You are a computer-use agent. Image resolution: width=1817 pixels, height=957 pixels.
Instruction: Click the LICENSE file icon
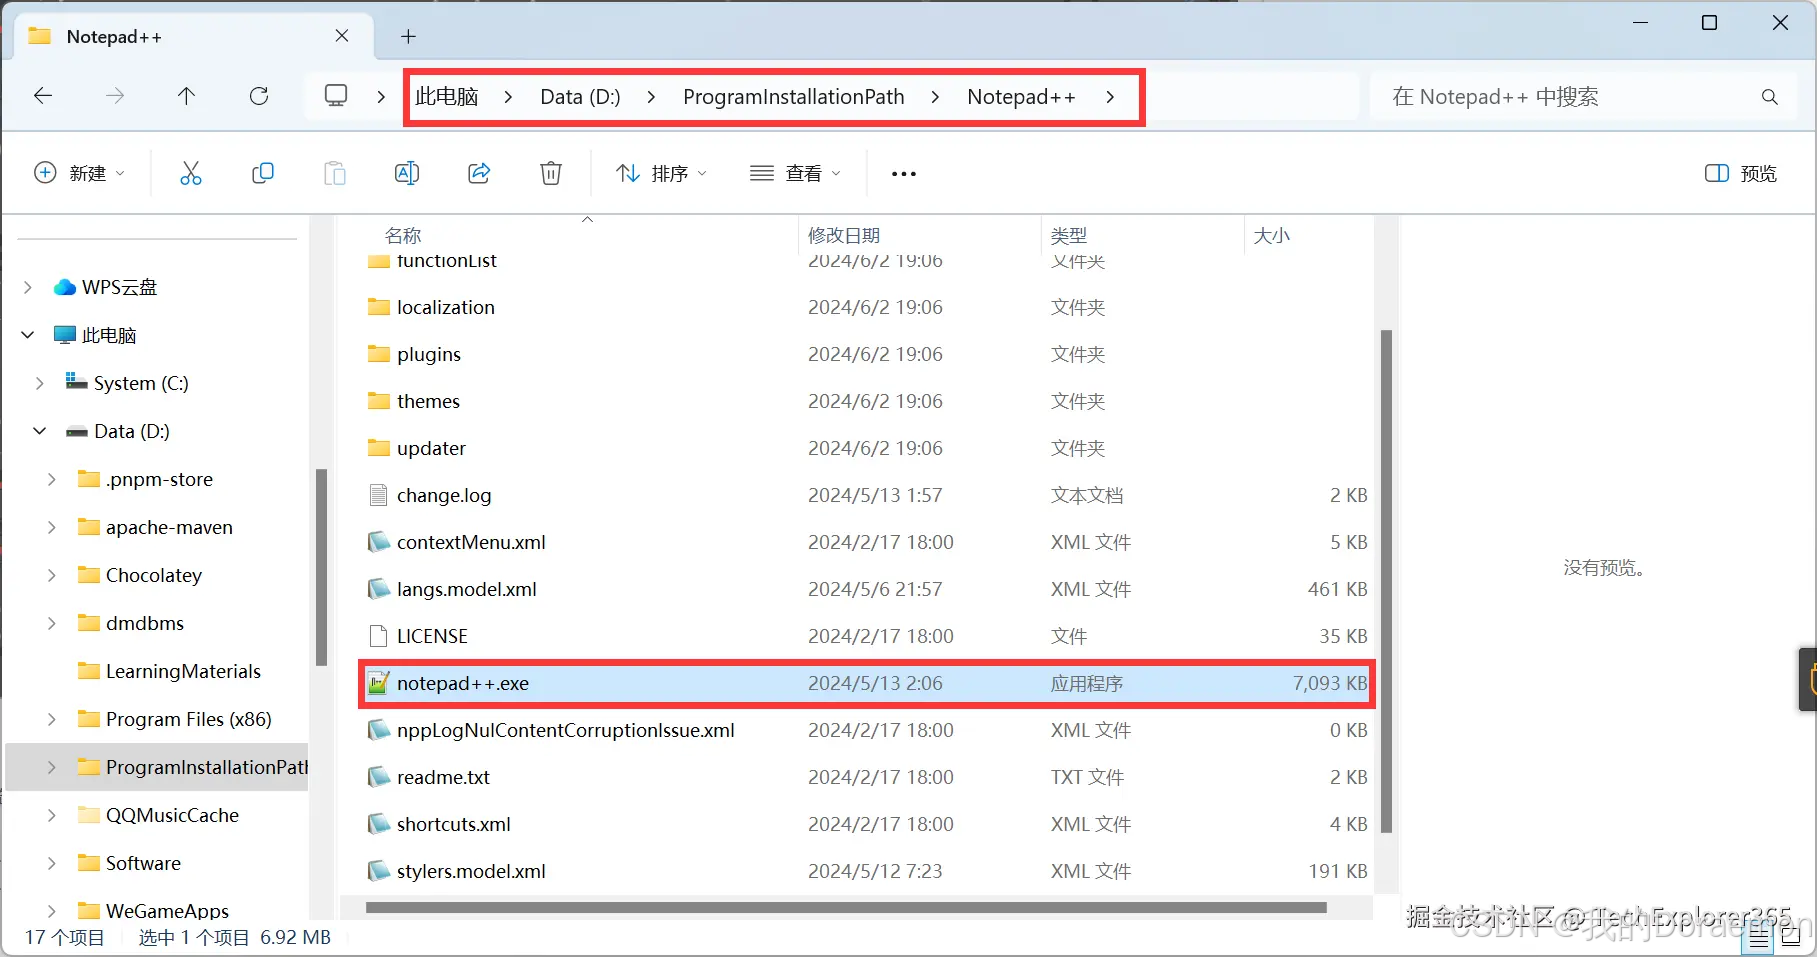(378, 636)
